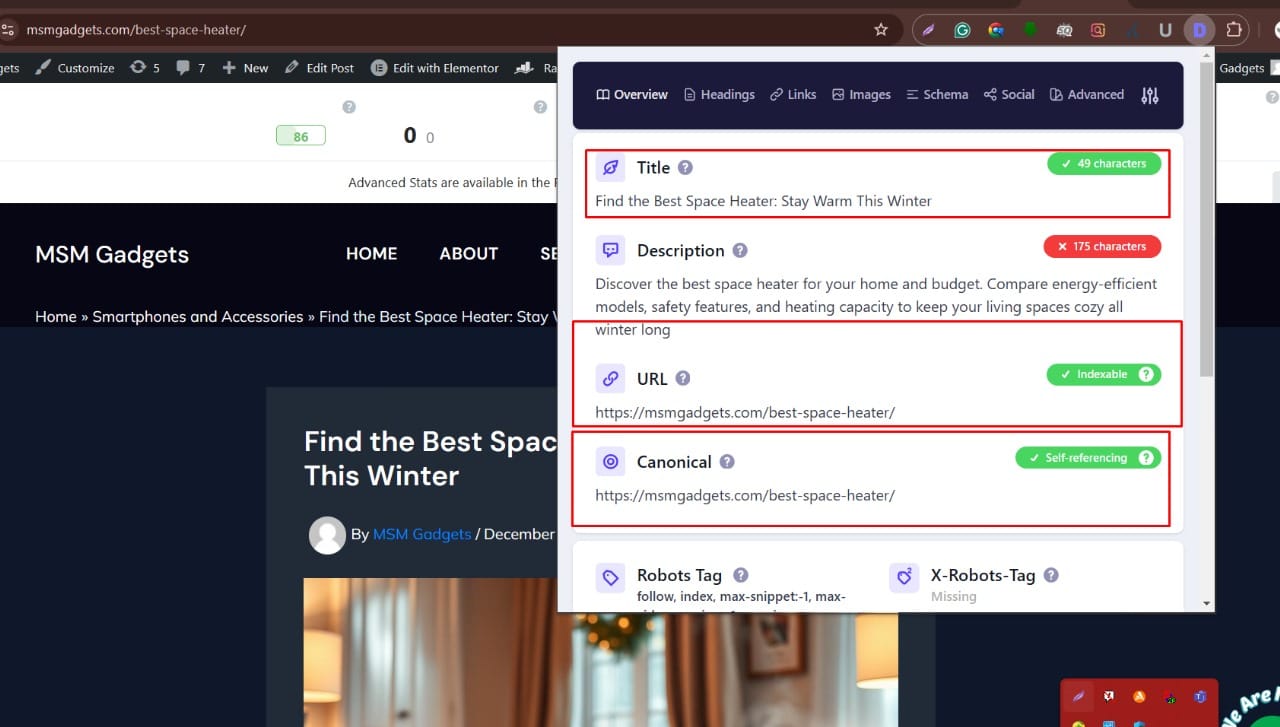Viewport: 1280px width, 727px height.
Task: Bookmark this page with the star icon
Action: tap(881, 30)
